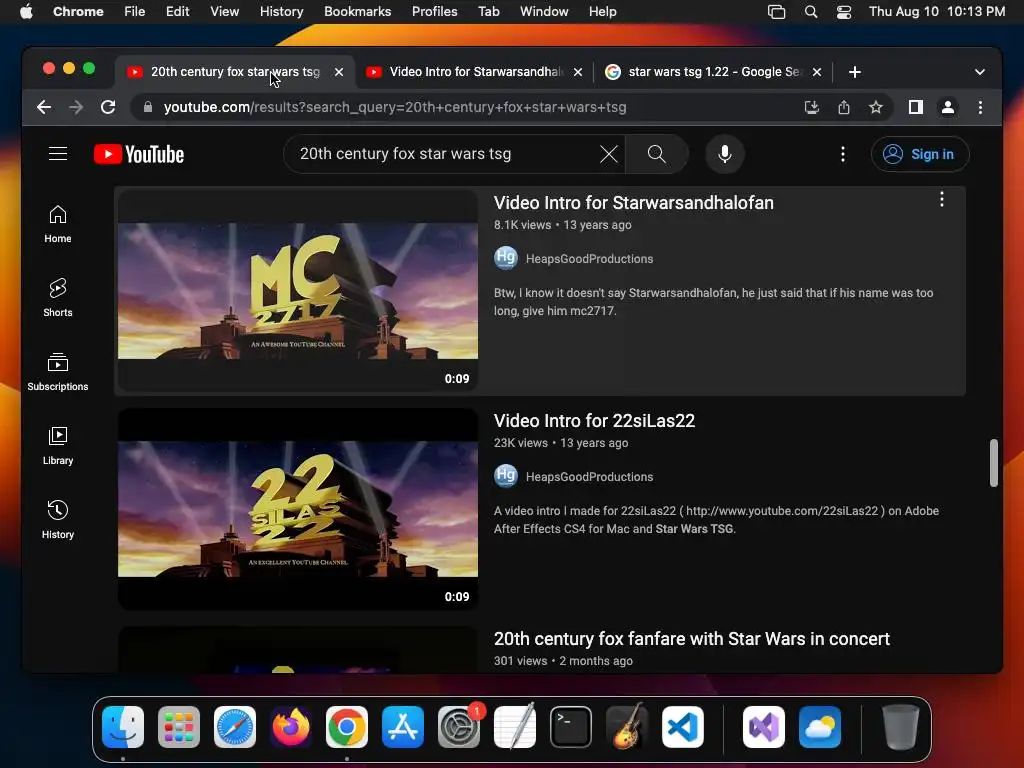
Task: Click HeapsGoodProductions avatar on first result
Action: [x=506, y=258]
